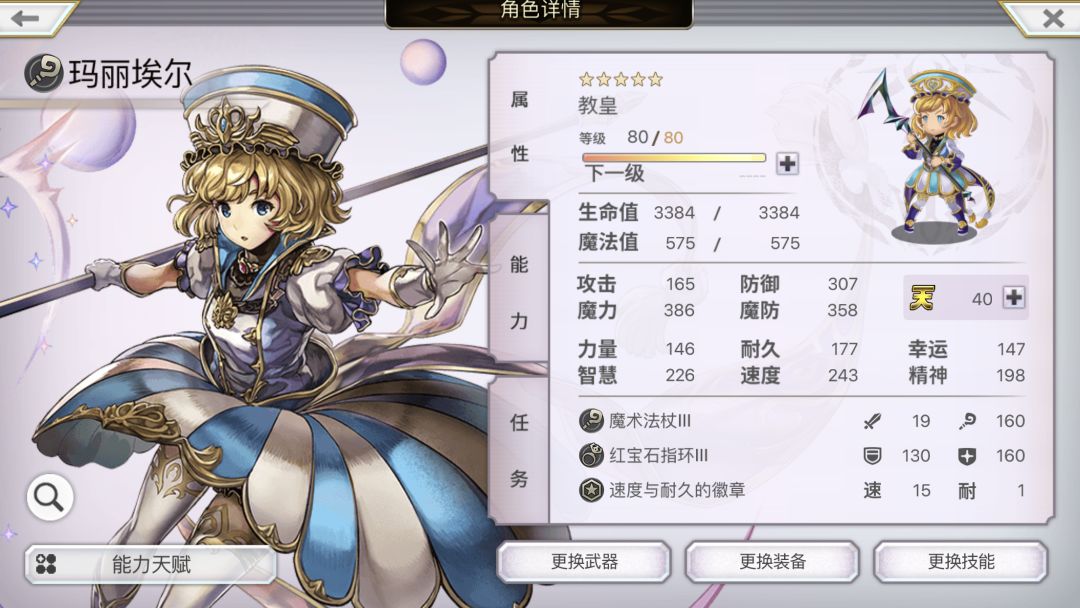
Task: Click the level experience progress bar
Action: pos(674,158)
